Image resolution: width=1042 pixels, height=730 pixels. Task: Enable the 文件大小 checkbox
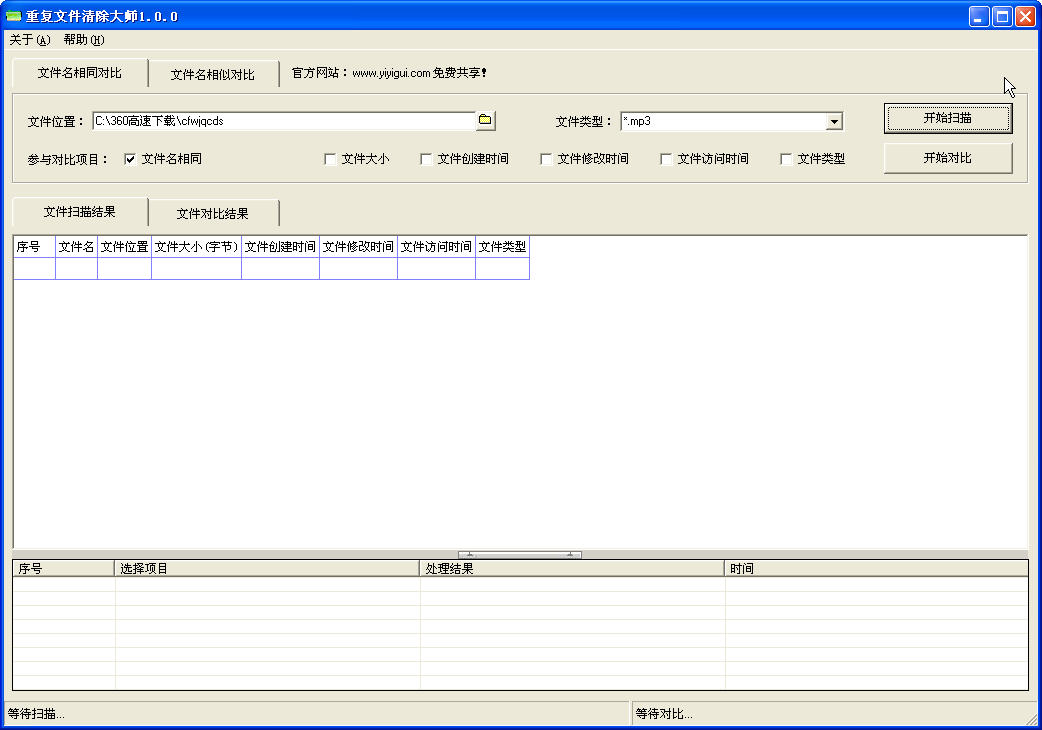pos(330,159)
